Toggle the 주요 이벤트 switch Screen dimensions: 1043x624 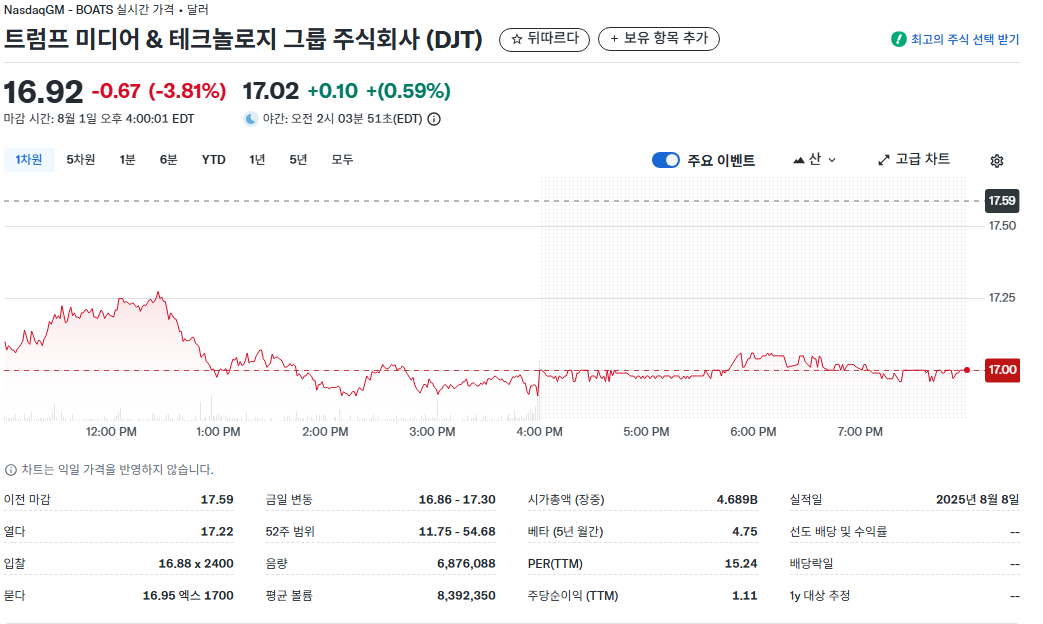[x=666, y=160]
